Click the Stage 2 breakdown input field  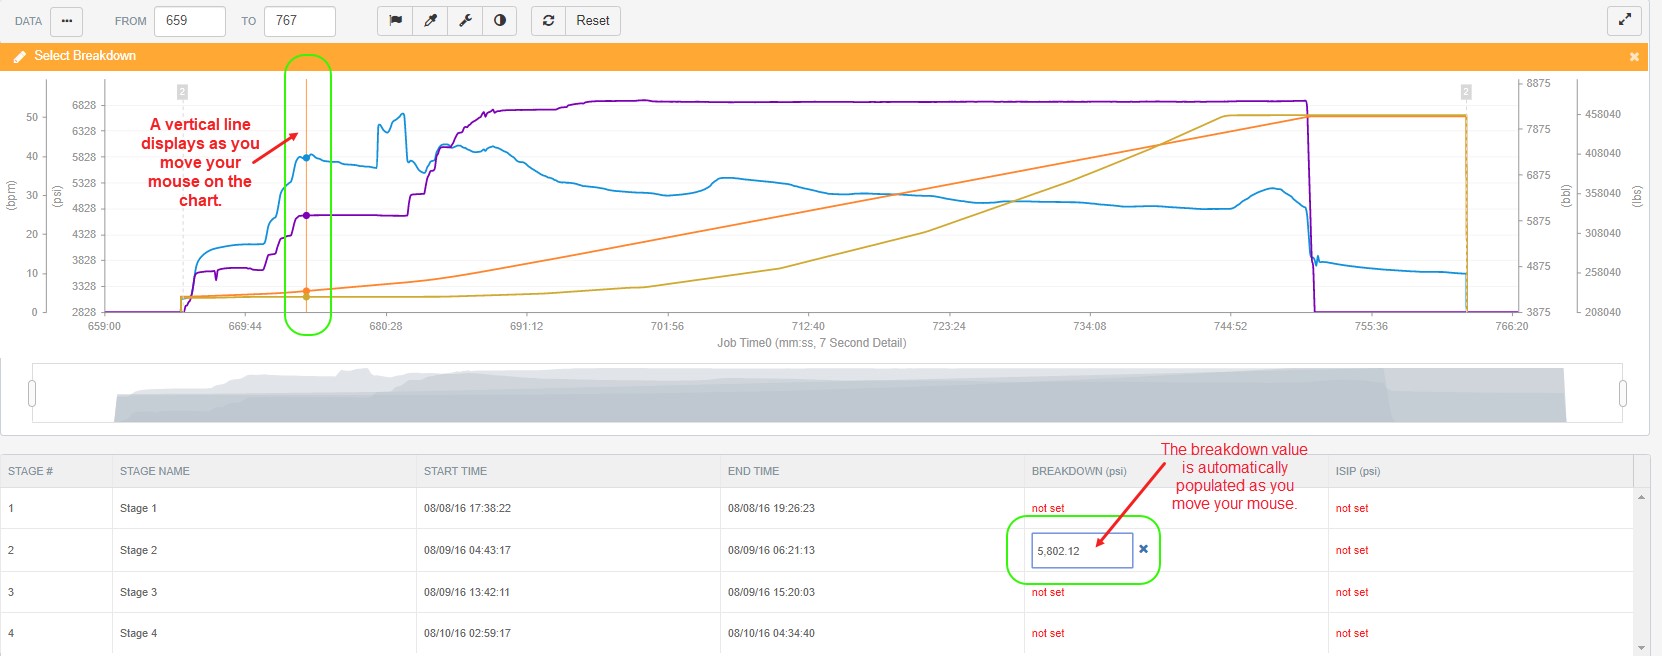click(x=1082, y=550)
